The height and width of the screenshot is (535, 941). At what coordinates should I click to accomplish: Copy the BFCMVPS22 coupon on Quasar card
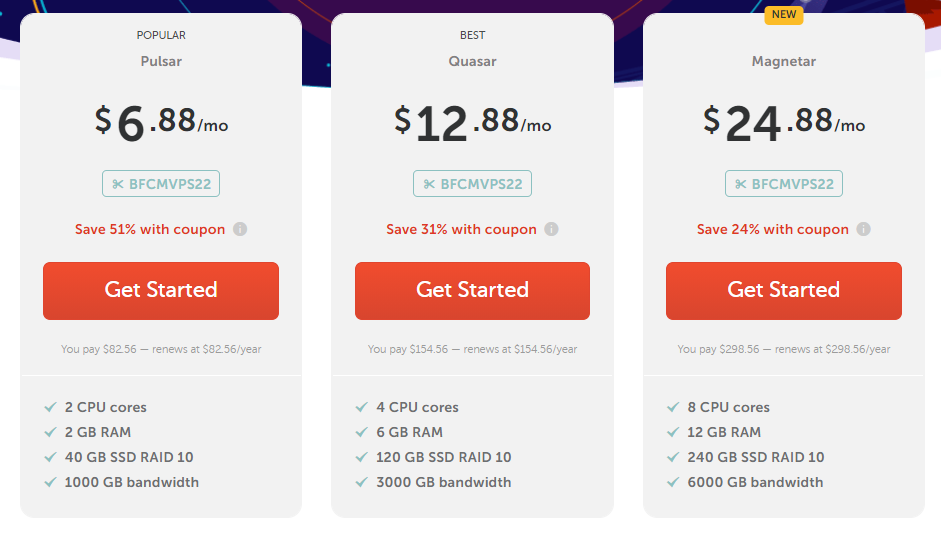(472, 184)
